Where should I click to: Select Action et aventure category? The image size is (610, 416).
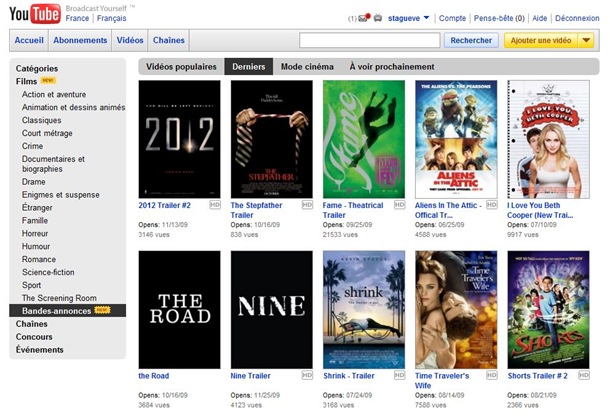54,94
